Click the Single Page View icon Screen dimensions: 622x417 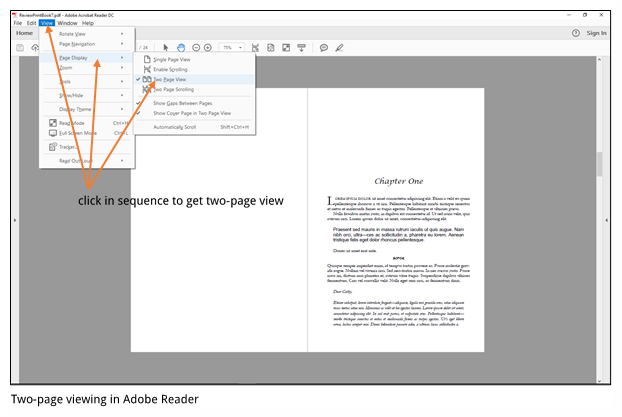146,60
